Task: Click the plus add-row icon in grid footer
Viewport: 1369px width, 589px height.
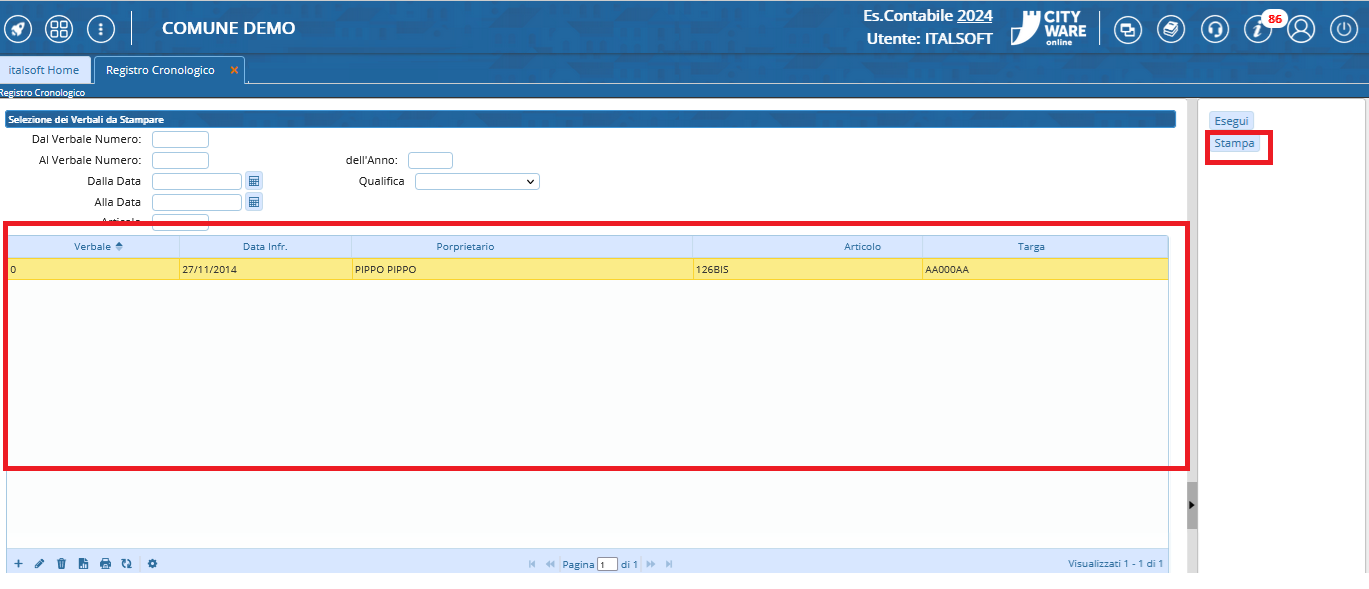Action: pos(18,564)
